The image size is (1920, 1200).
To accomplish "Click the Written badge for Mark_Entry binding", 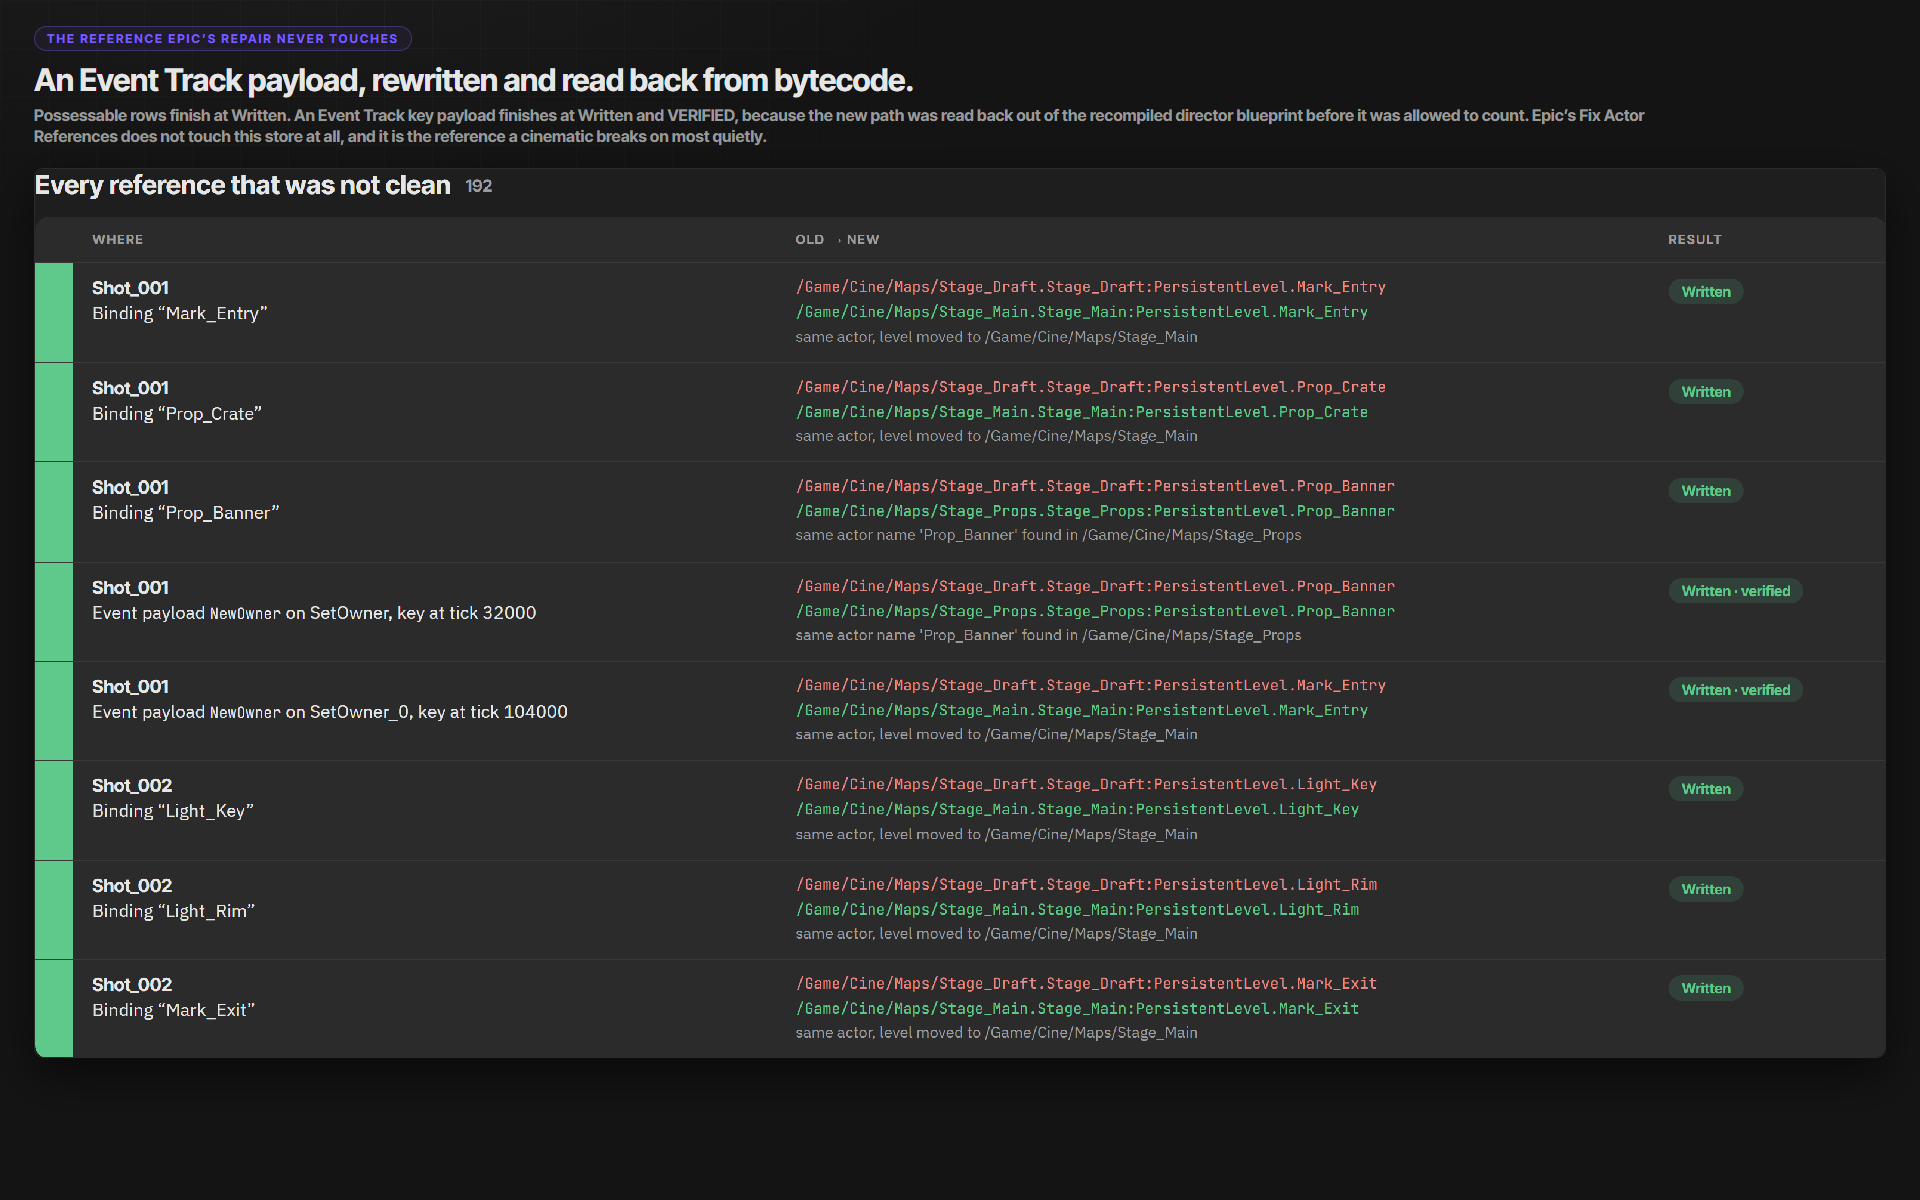I will (1706, 292).
